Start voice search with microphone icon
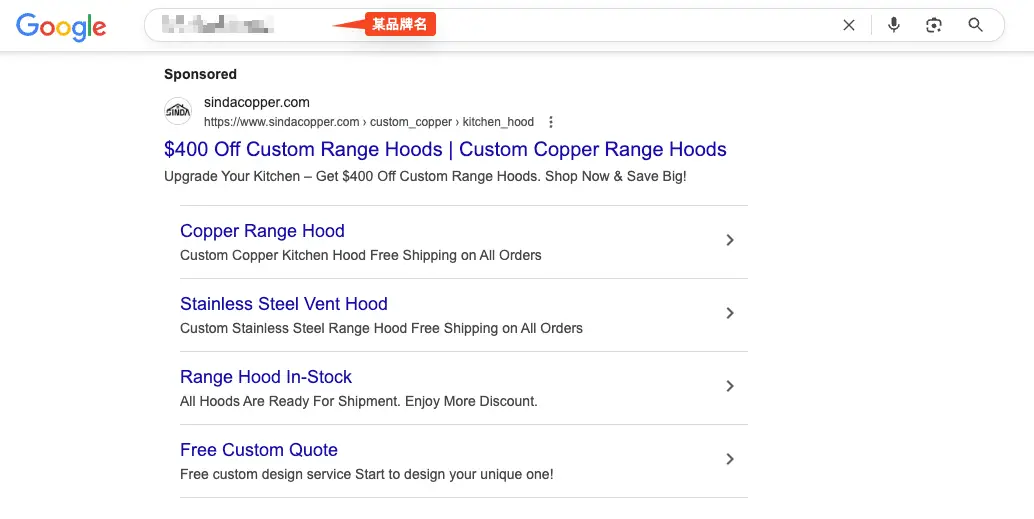 (894, 25)
